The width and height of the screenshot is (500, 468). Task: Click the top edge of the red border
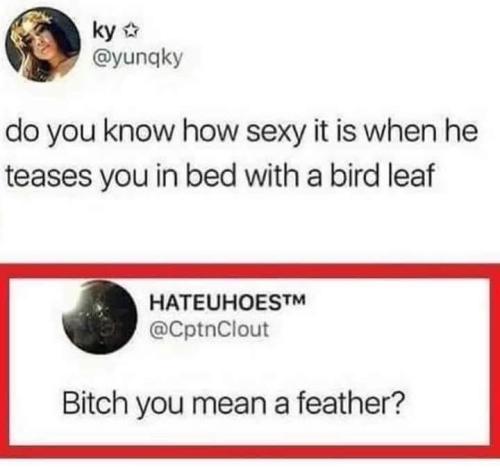[249, 271]
